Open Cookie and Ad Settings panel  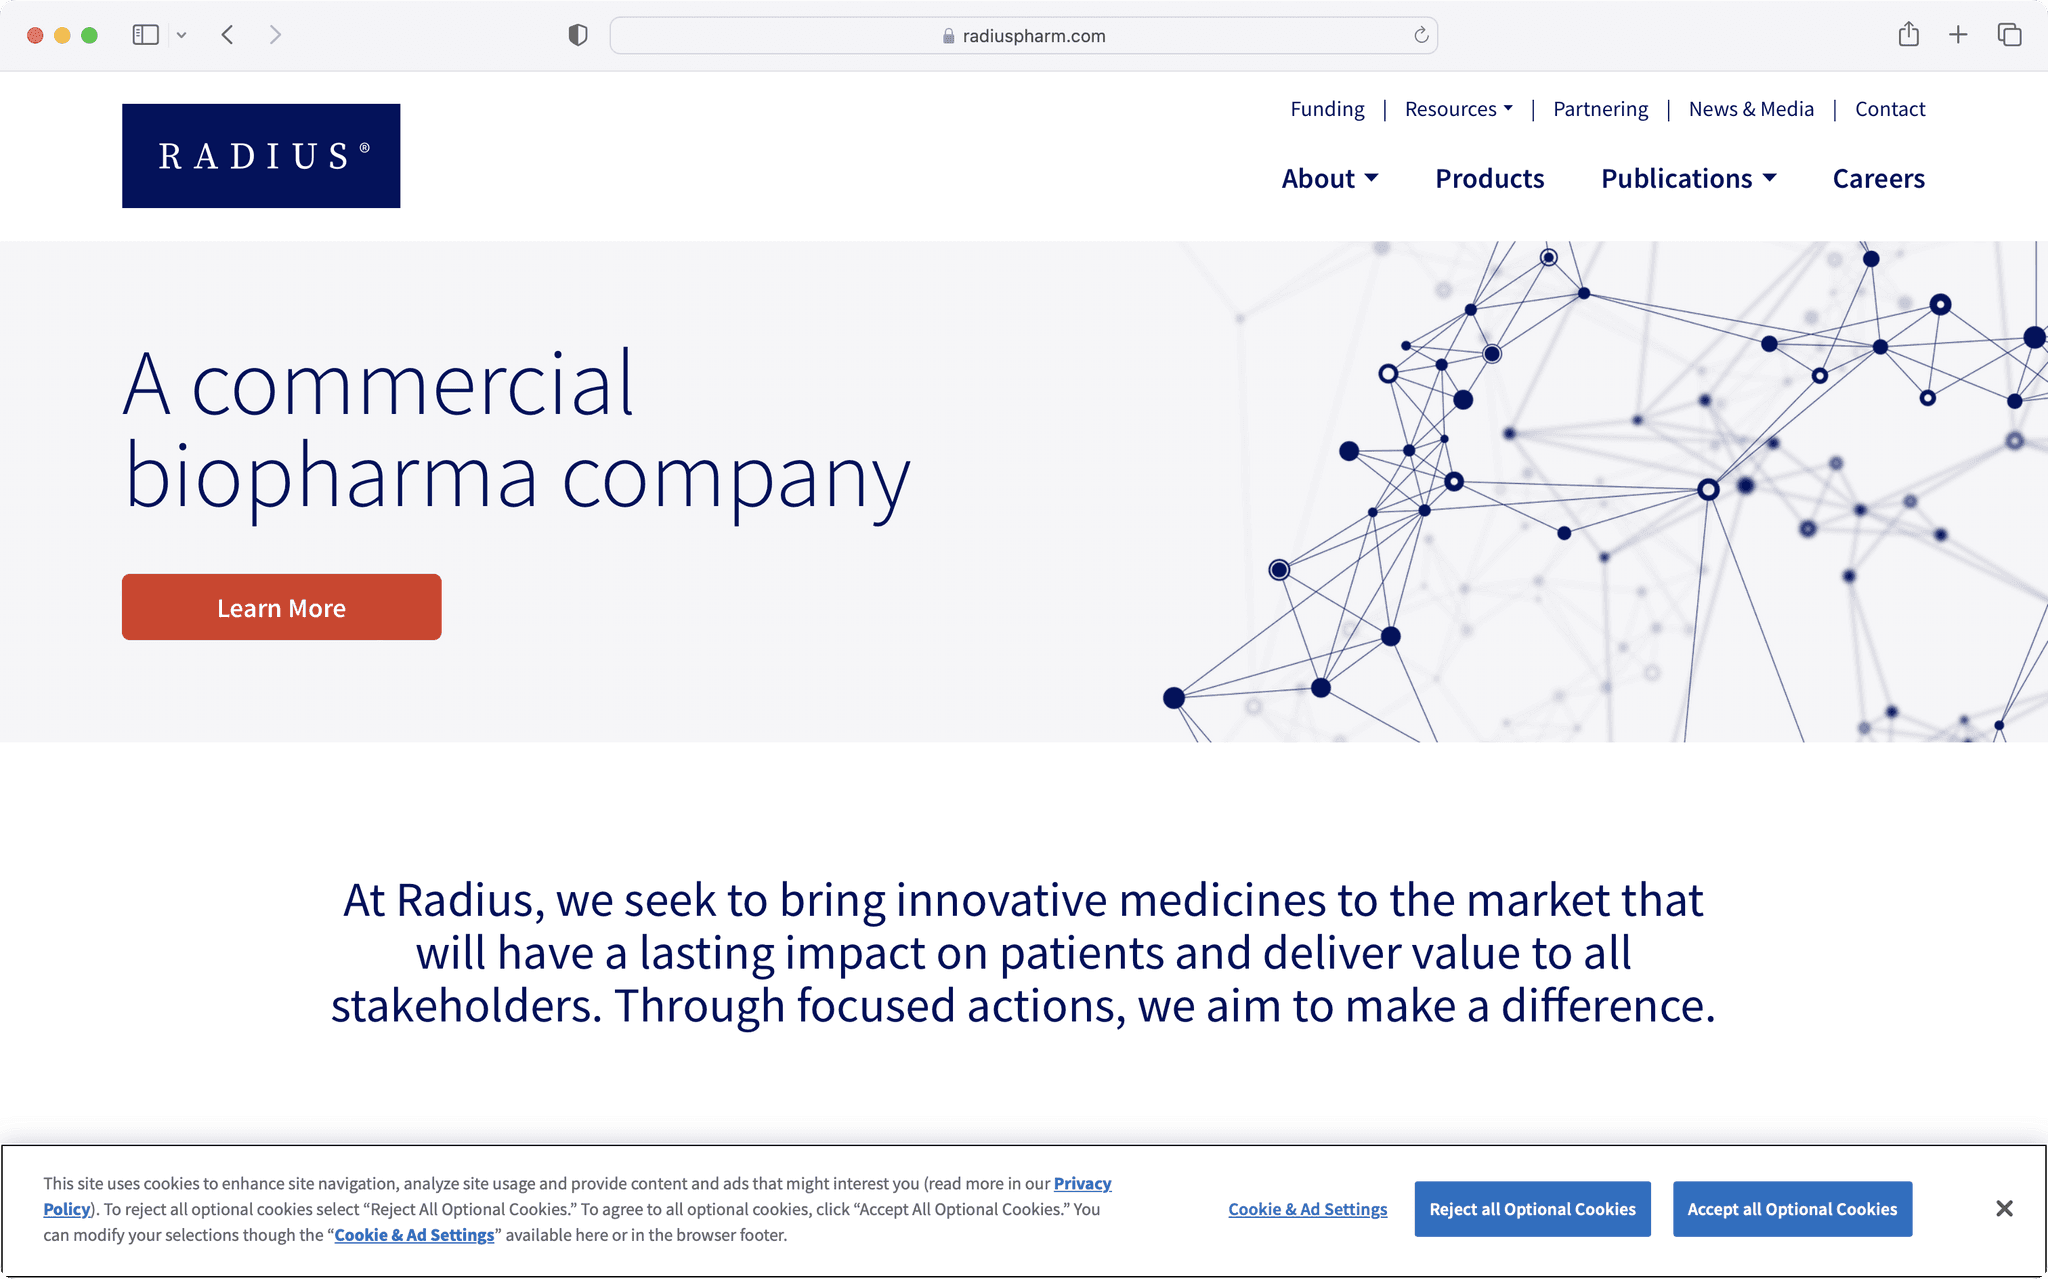tap(1307, 1208)
